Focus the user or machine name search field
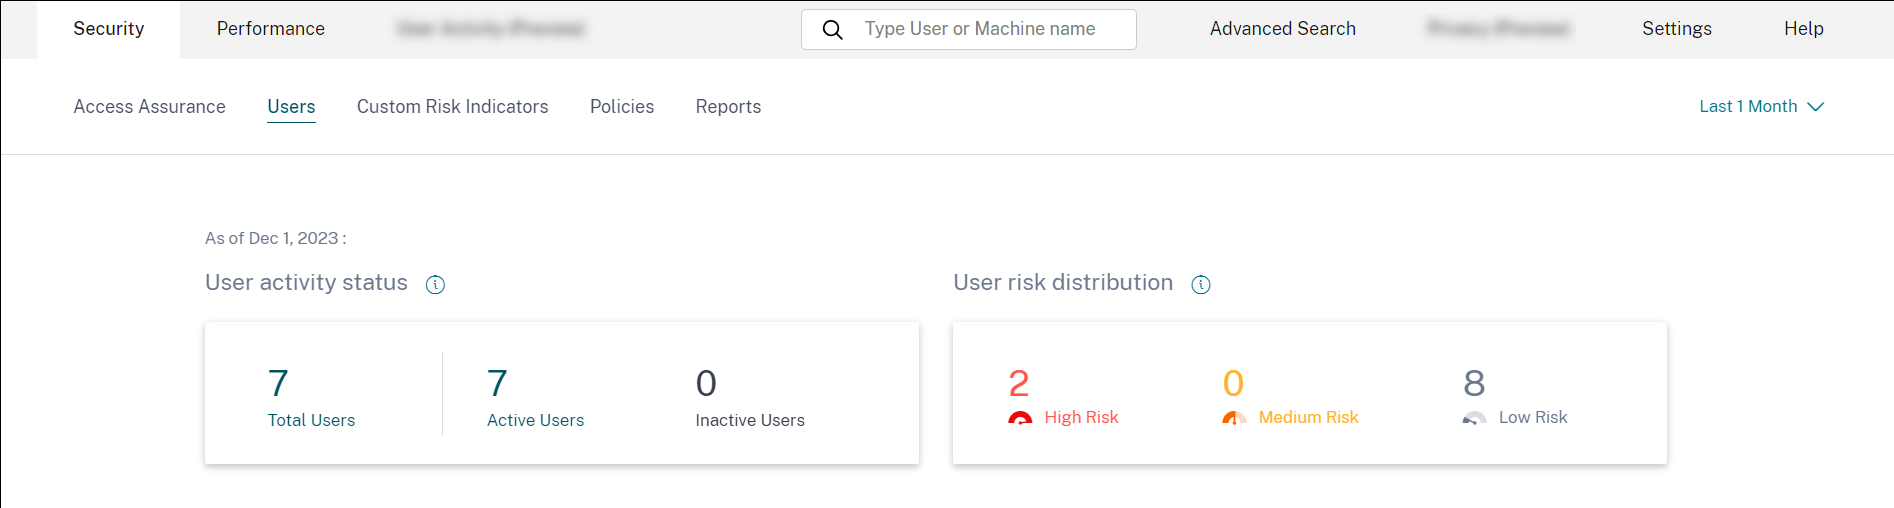Viewport: 1894px width, 508px height. pos(985,30)
